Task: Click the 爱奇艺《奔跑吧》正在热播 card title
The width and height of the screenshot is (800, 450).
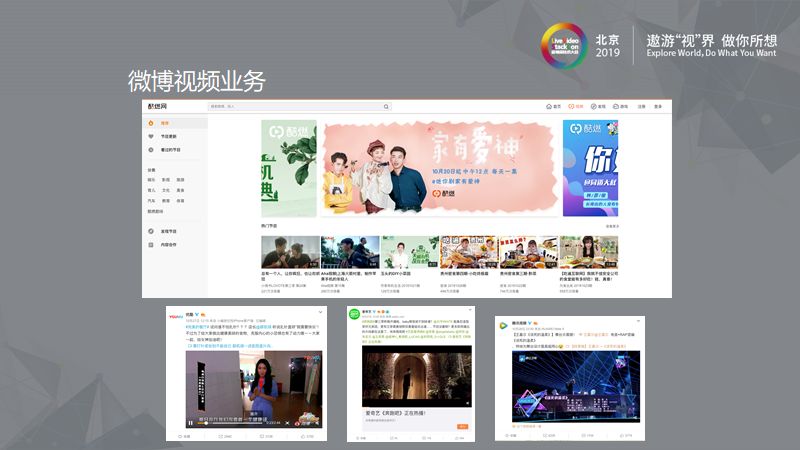Action: pyautogui.click(x=396, y=413)
